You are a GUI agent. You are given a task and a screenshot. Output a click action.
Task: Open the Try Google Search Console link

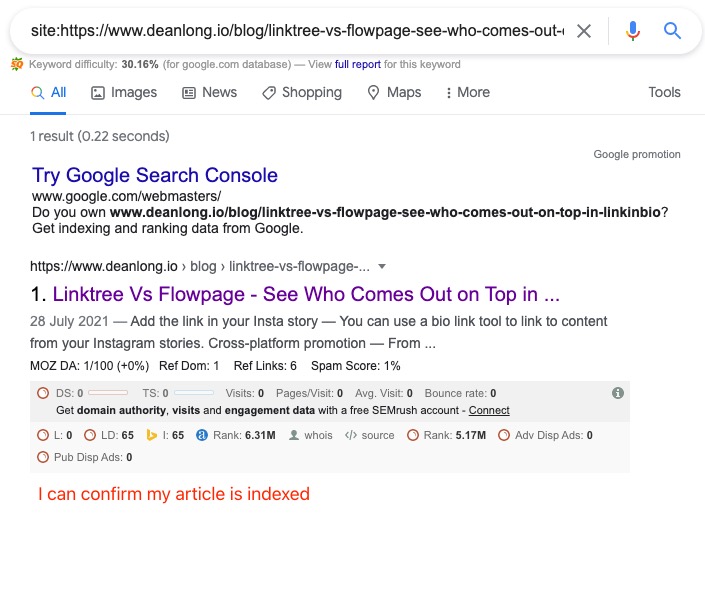(x=155, y=175)
